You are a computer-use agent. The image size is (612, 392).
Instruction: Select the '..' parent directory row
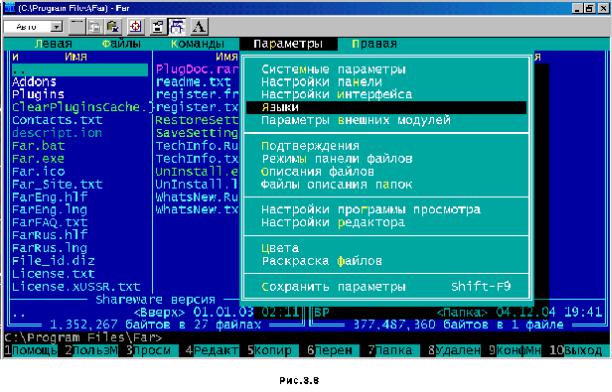(80, 70)
